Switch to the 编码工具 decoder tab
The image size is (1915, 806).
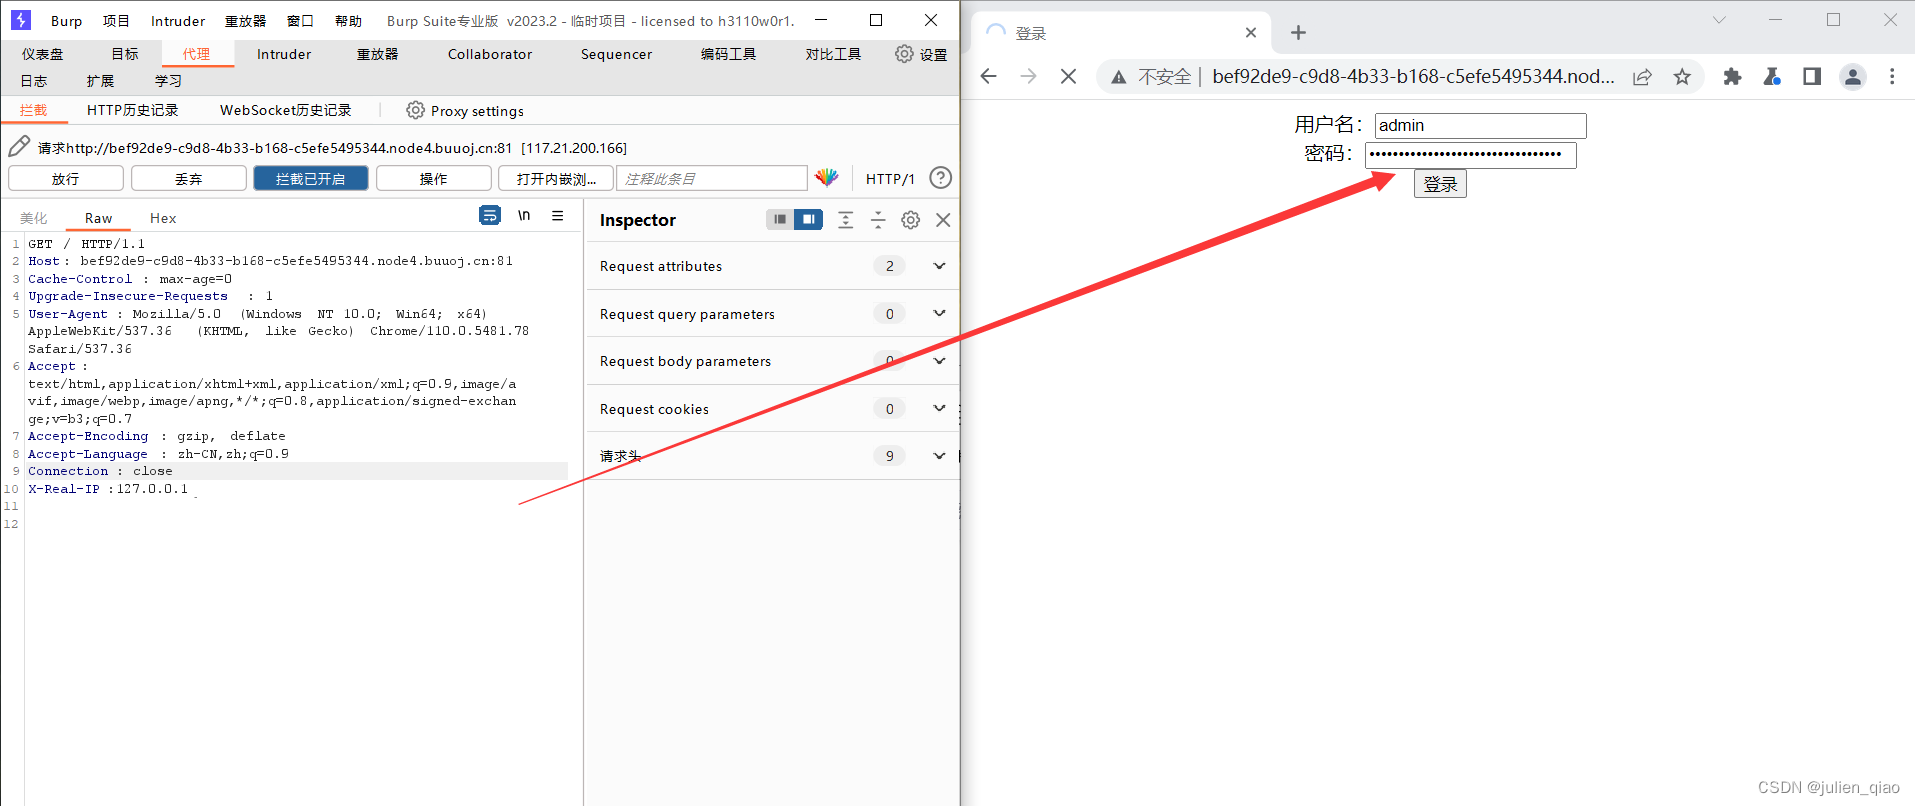coord(728,54)
